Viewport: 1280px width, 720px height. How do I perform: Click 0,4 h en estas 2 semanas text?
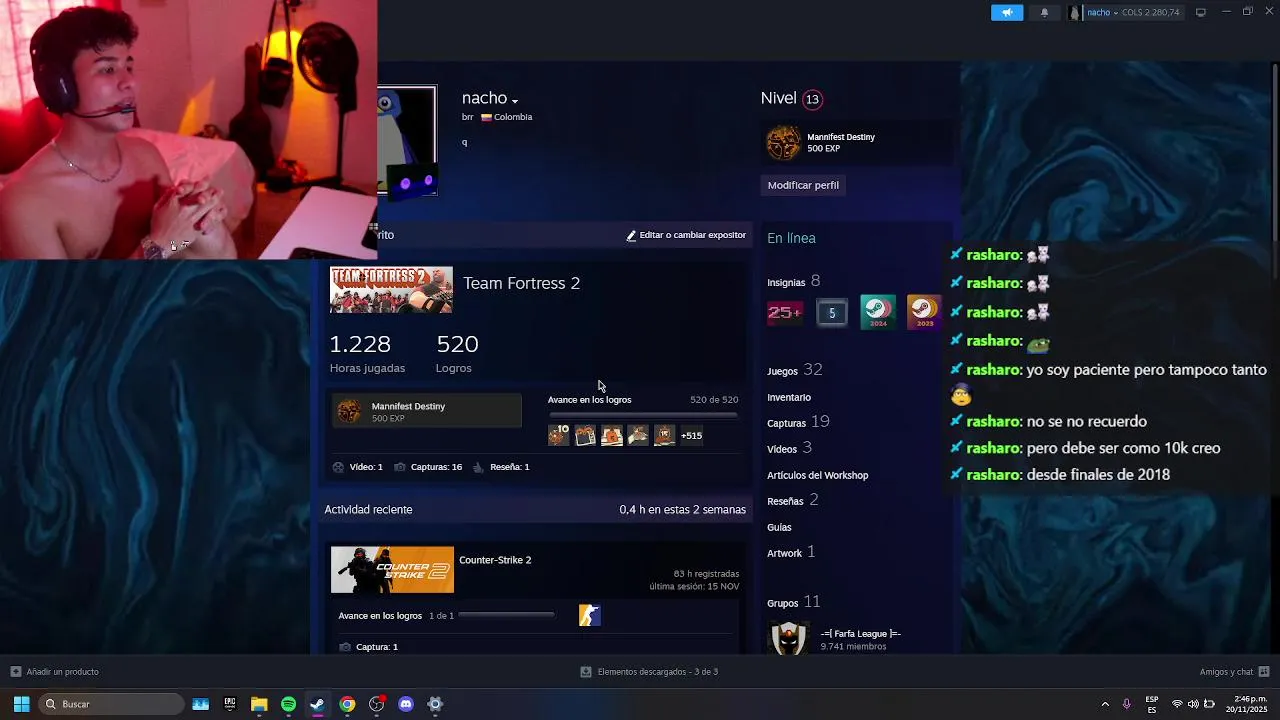click(683, 510)
